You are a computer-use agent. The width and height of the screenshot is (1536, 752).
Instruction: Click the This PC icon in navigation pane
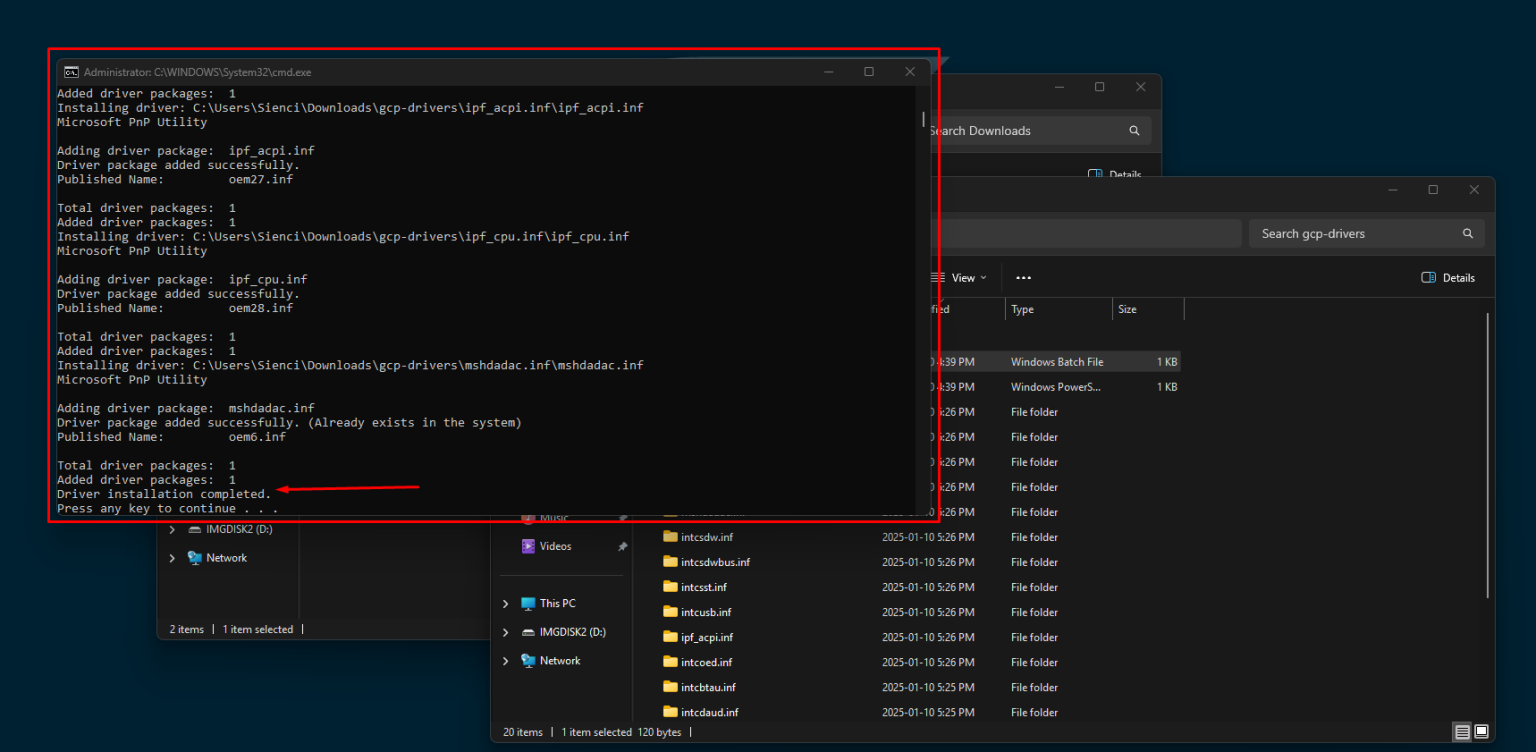(528, 603)
